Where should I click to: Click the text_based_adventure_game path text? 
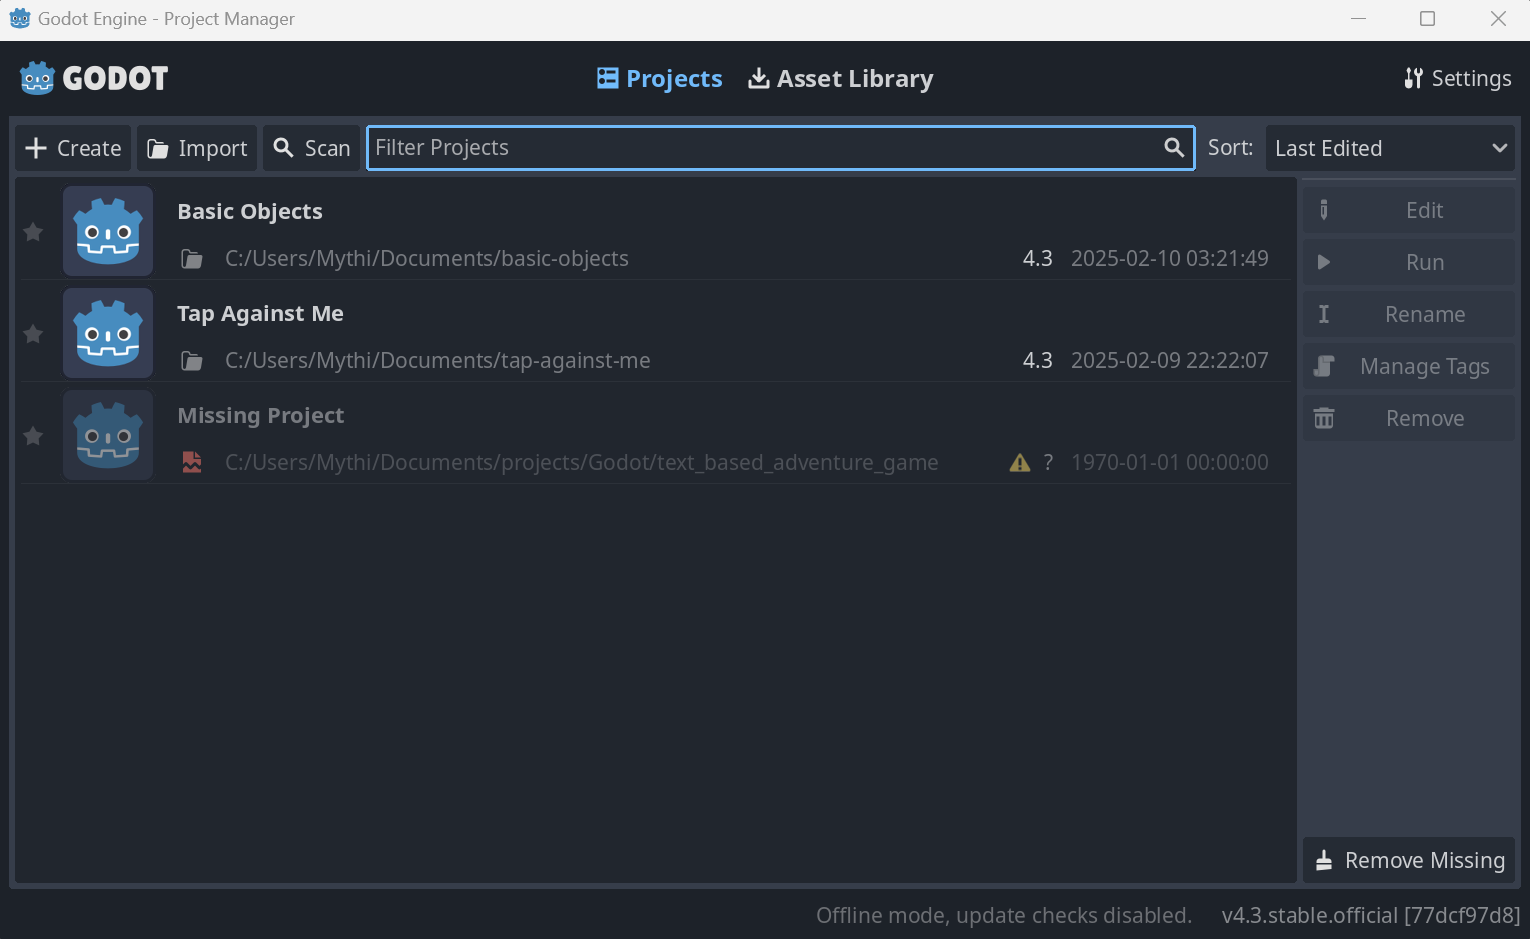(x=582, y=463)
